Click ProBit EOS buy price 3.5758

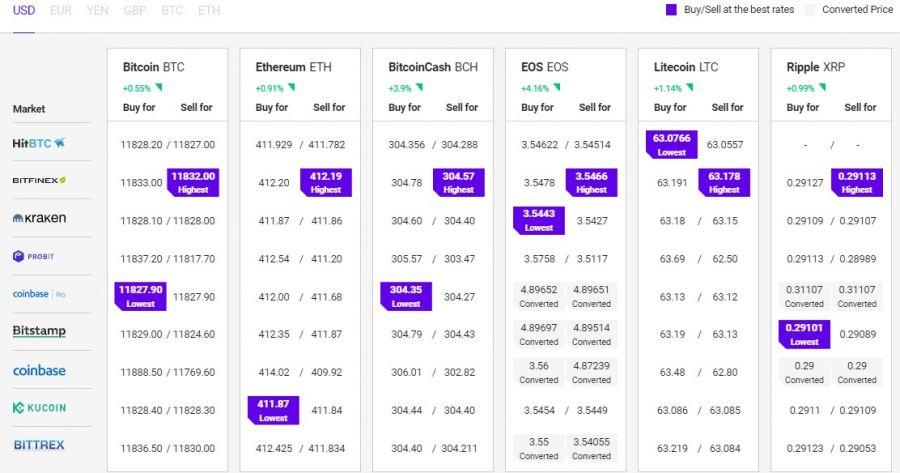540,259
